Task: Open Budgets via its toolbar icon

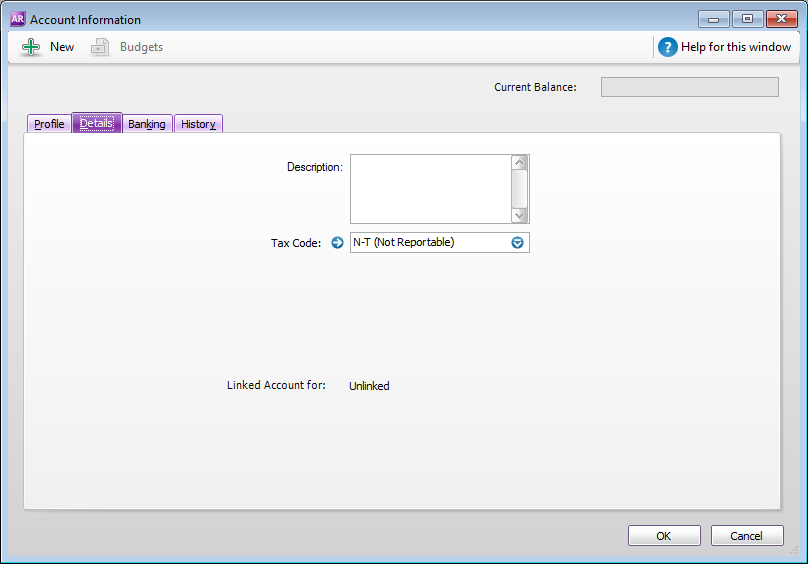Action: point(100,47)
